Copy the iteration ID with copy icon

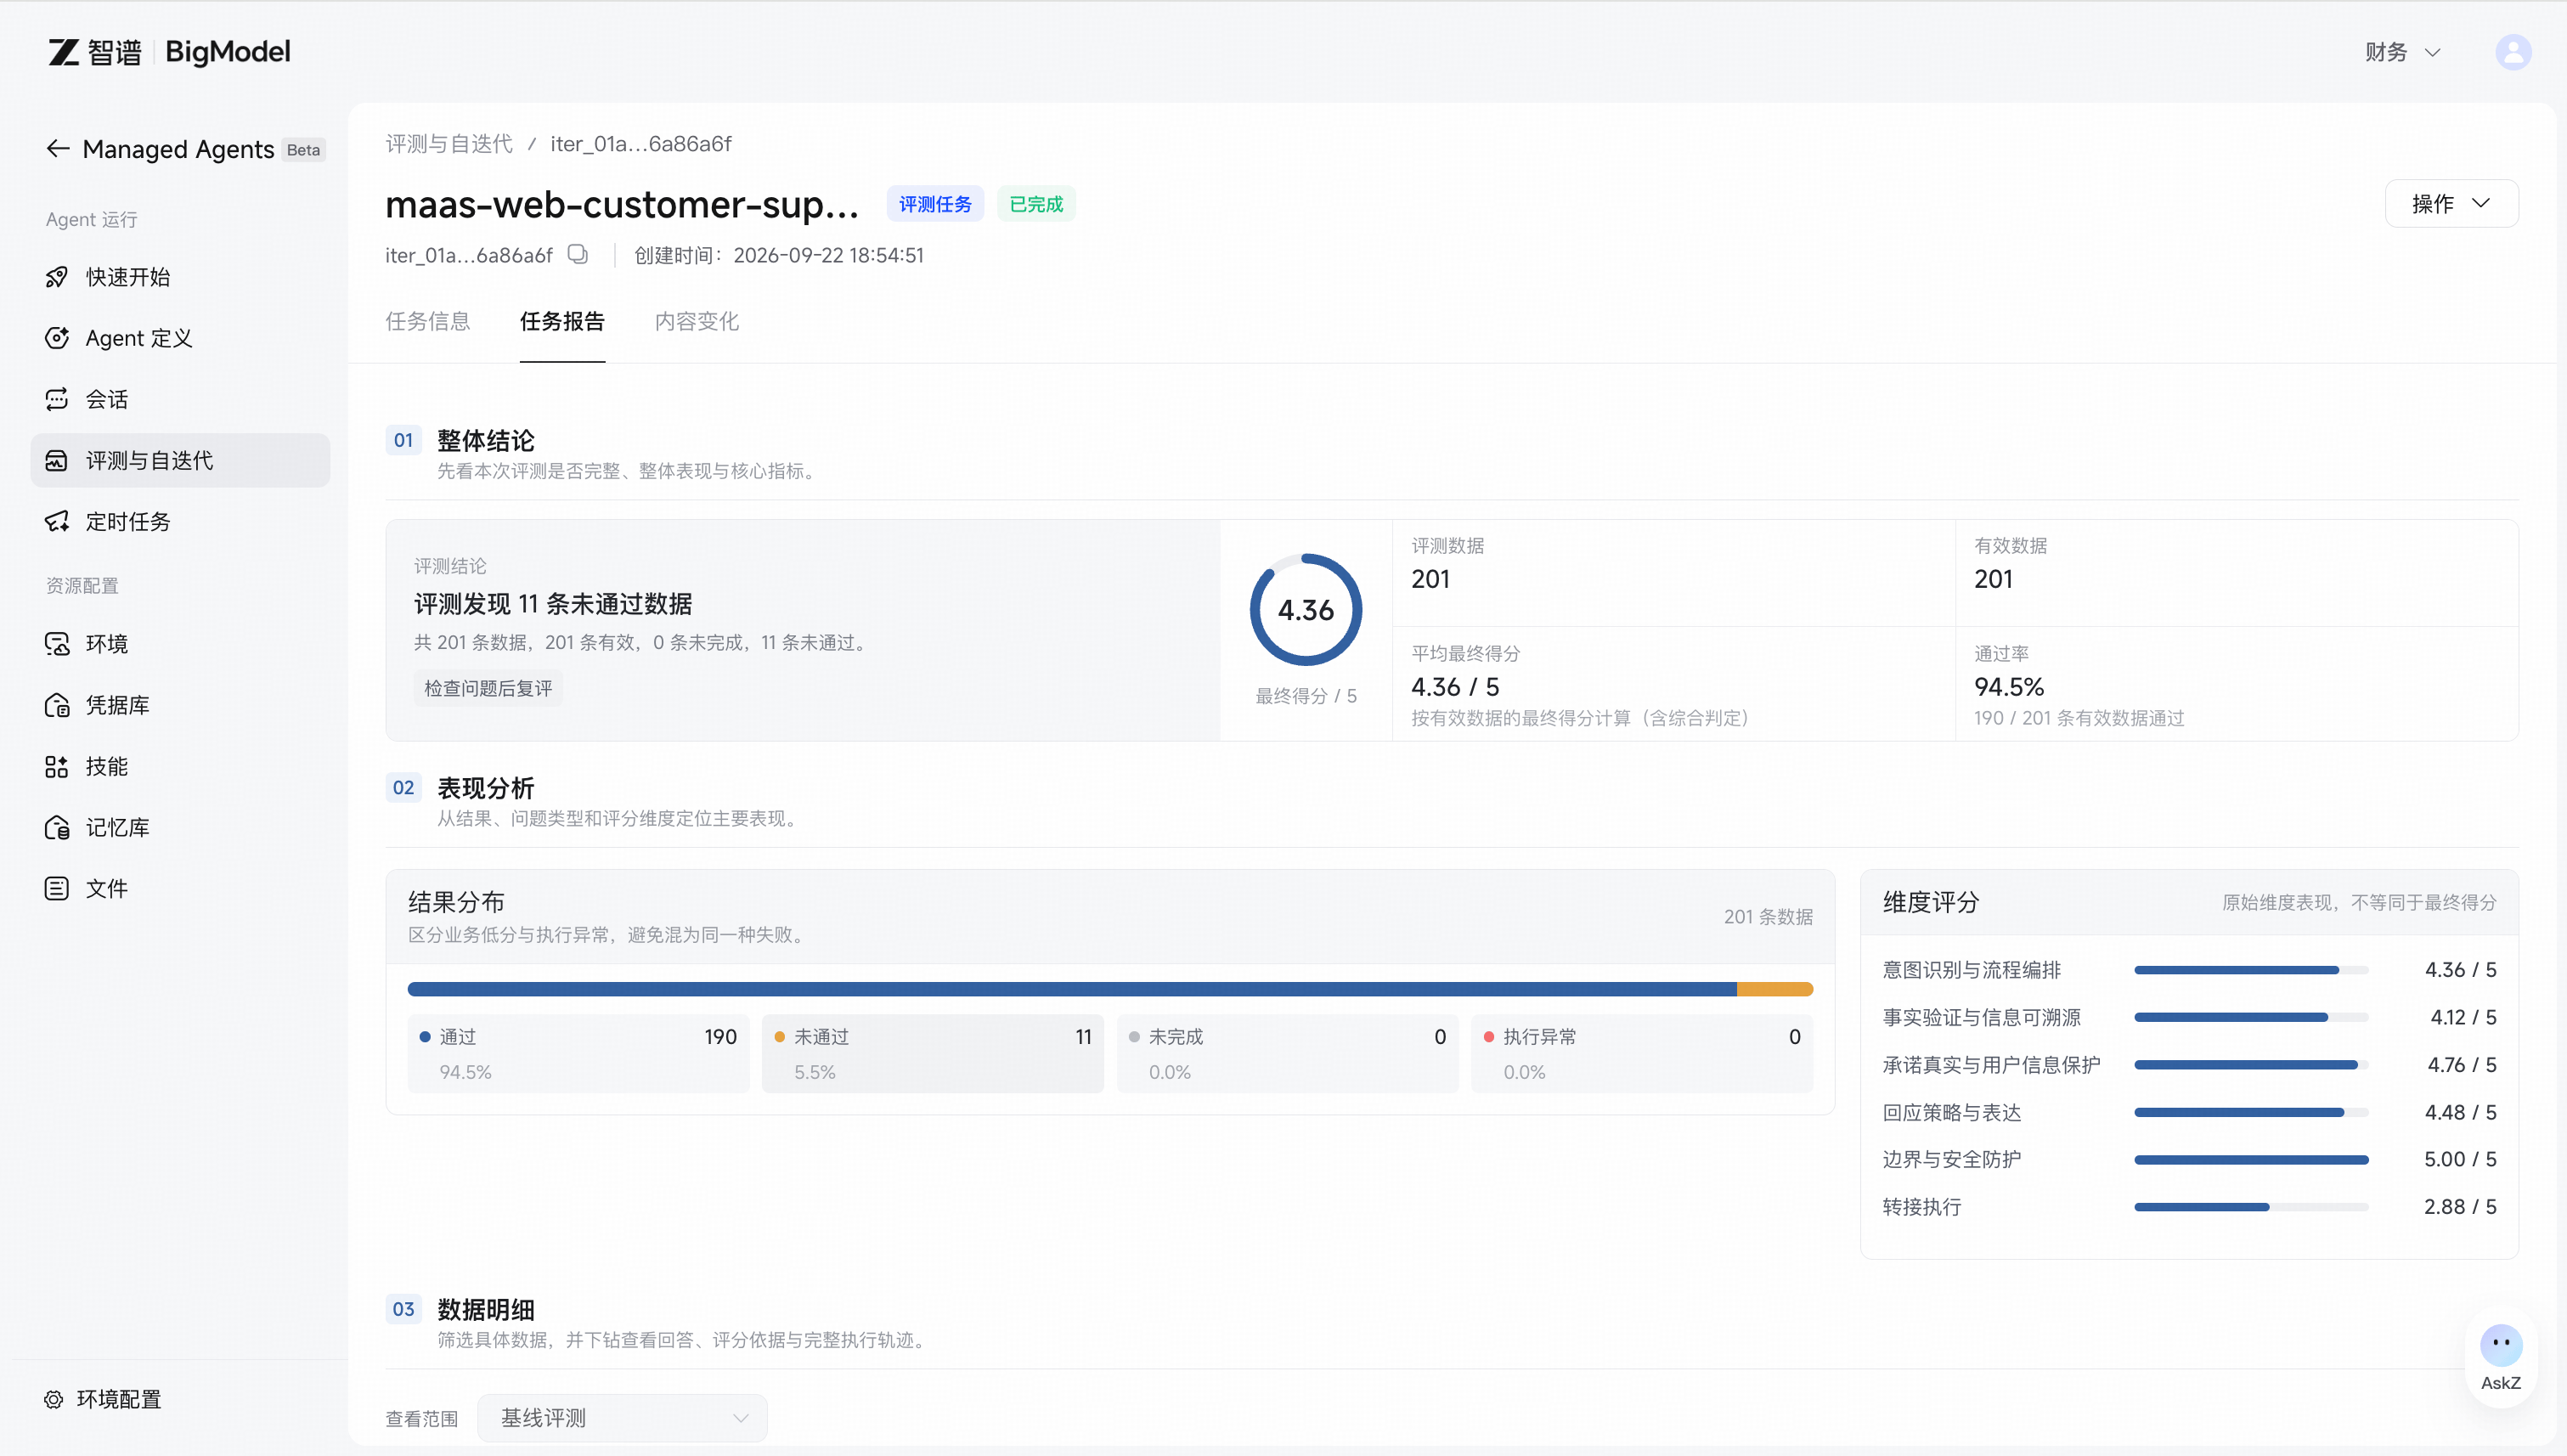[x=578, y=254]
